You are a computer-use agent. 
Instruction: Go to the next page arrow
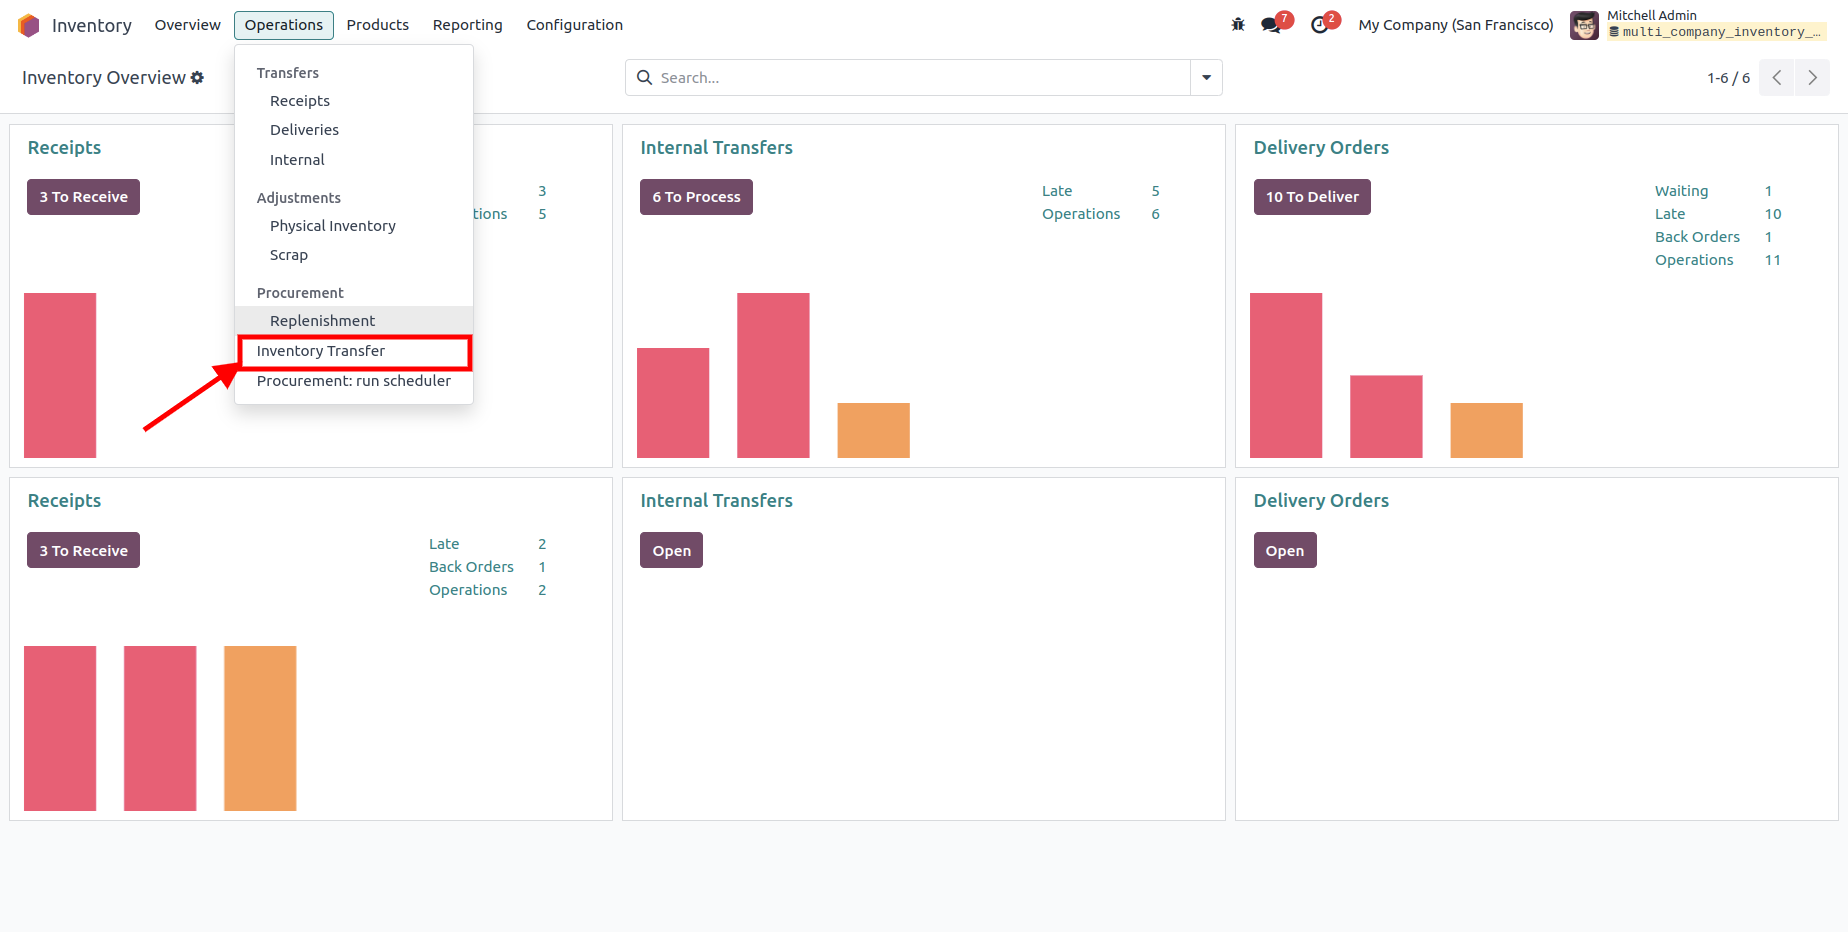pyautogui.click(x=1812, y=78)
